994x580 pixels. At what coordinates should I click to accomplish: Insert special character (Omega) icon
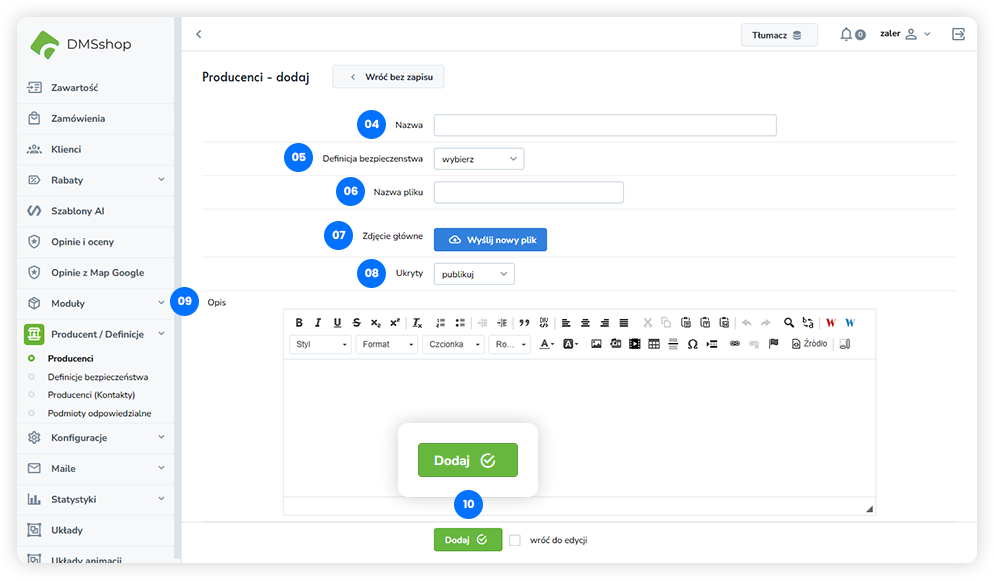coord(692,344)
